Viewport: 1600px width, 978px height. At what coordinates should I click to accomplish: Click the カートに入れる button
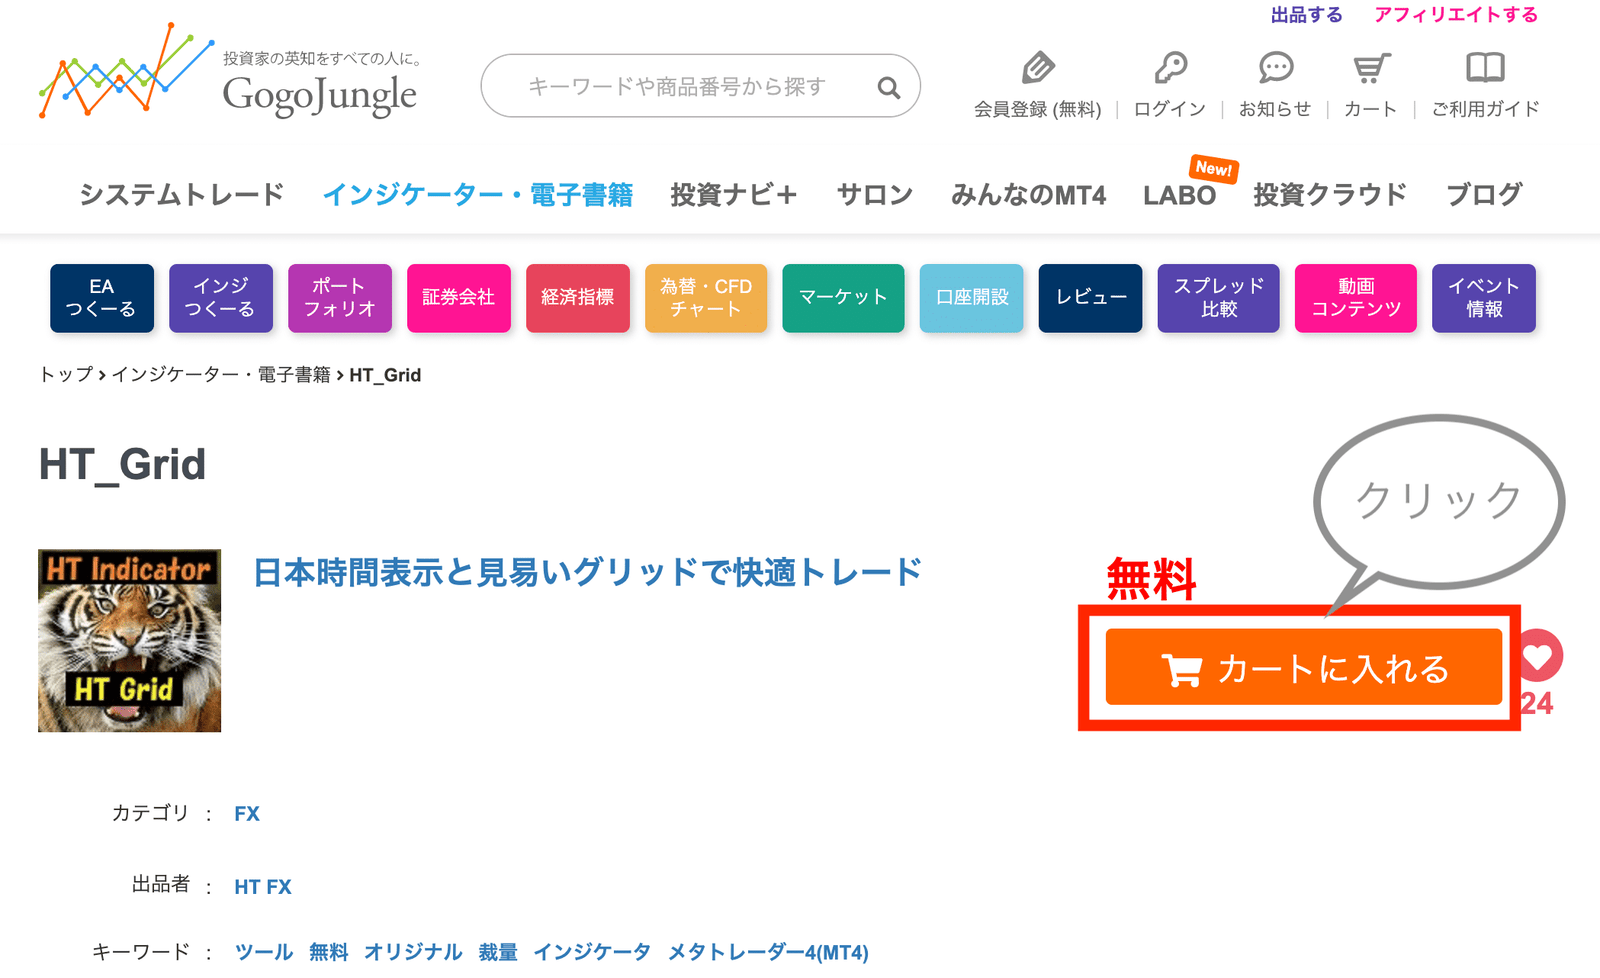[x=1304, y=667]
